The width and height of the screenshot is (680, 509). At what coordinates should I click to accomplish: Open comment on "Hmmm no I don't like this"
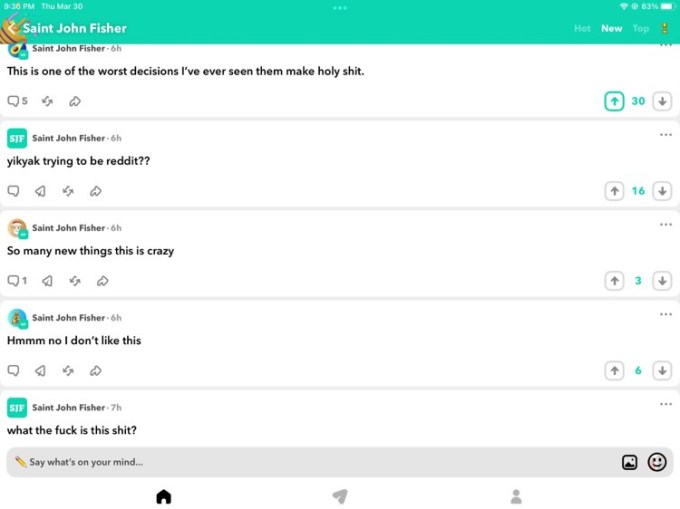(x=13, y=371)
